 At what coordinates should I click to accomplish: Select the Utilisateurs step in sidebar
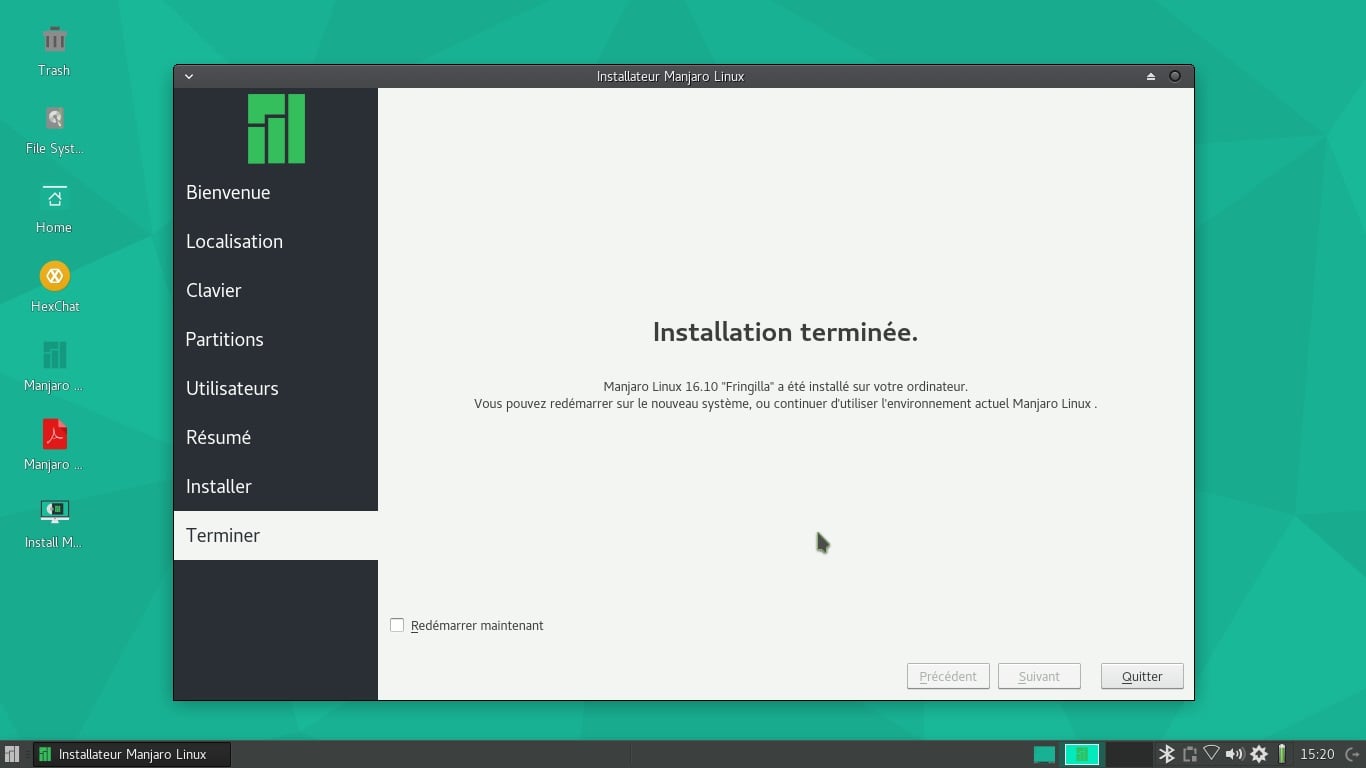[276, 388]
